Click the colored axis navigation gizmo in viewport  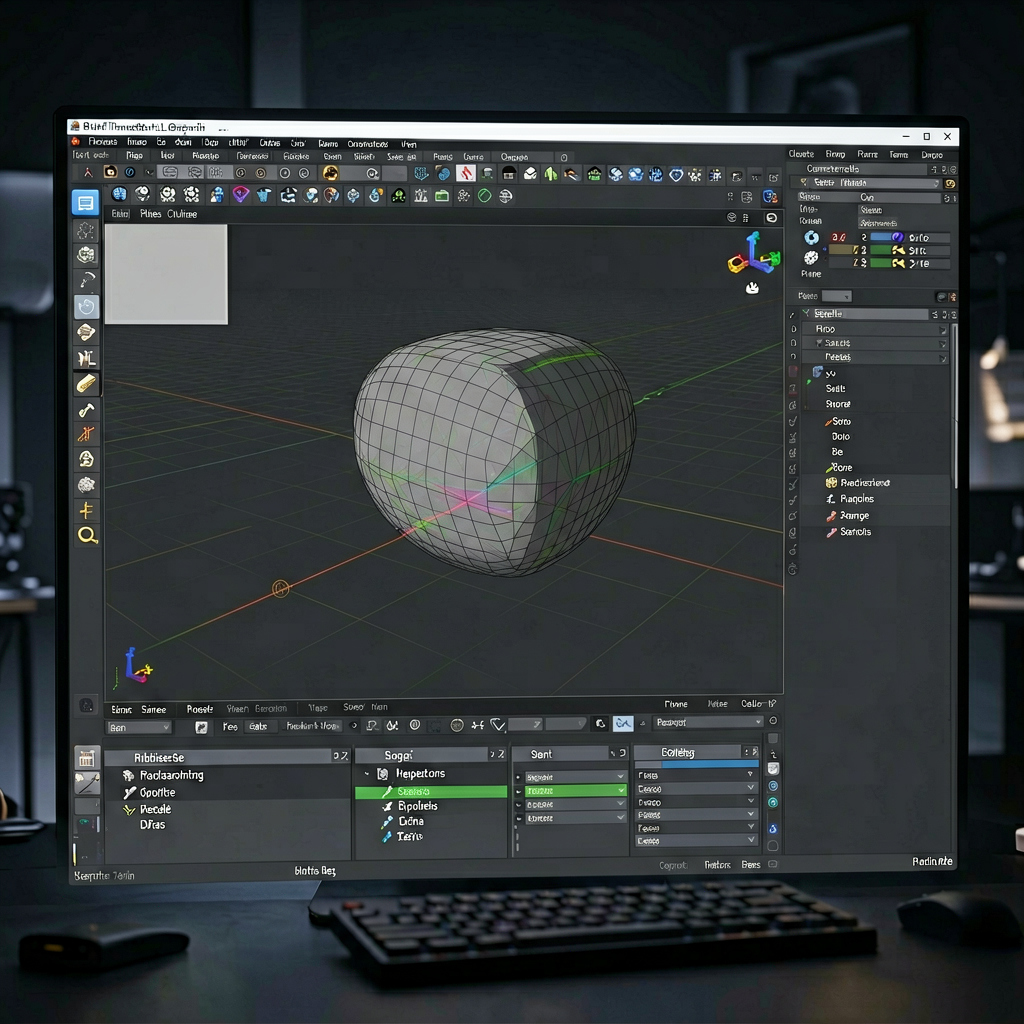point(754,253)
